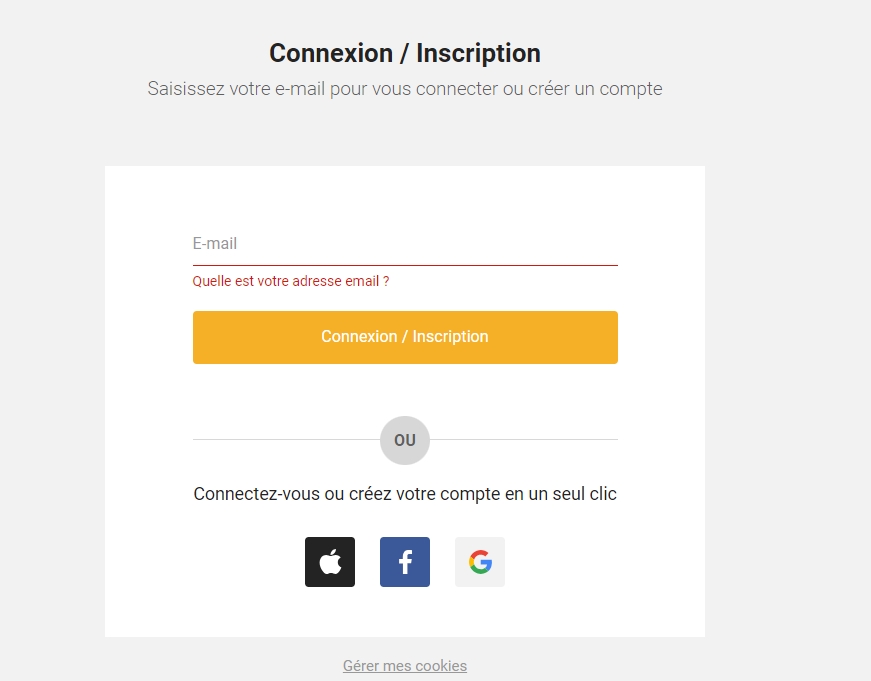
Task: Open the Gérer mes cookies link
Action: pyautogui.click(x=405, y=666)
